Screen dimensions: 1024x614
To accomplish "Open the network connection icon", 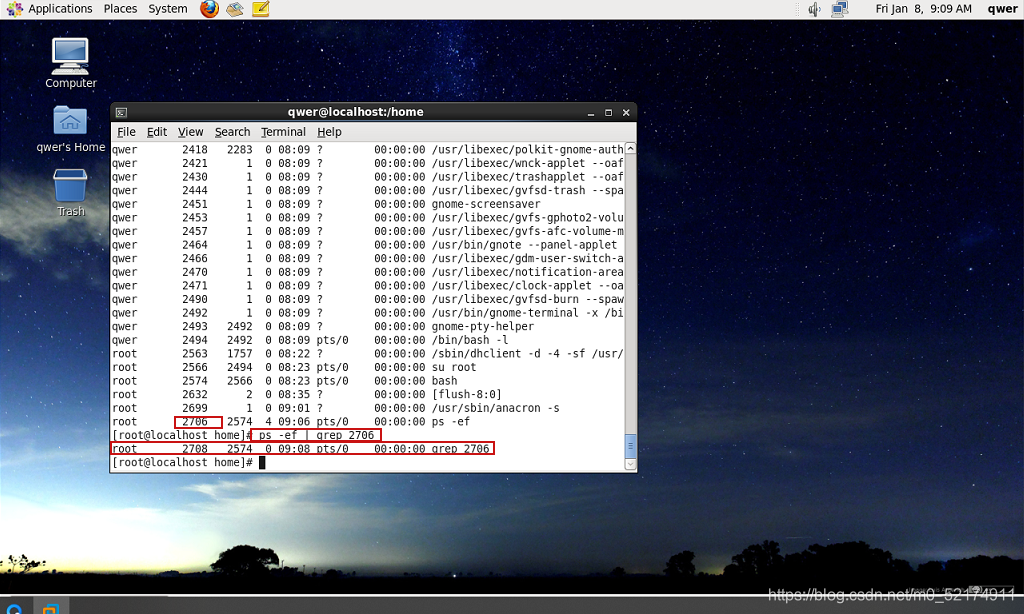I will click(x=839, y=9).
